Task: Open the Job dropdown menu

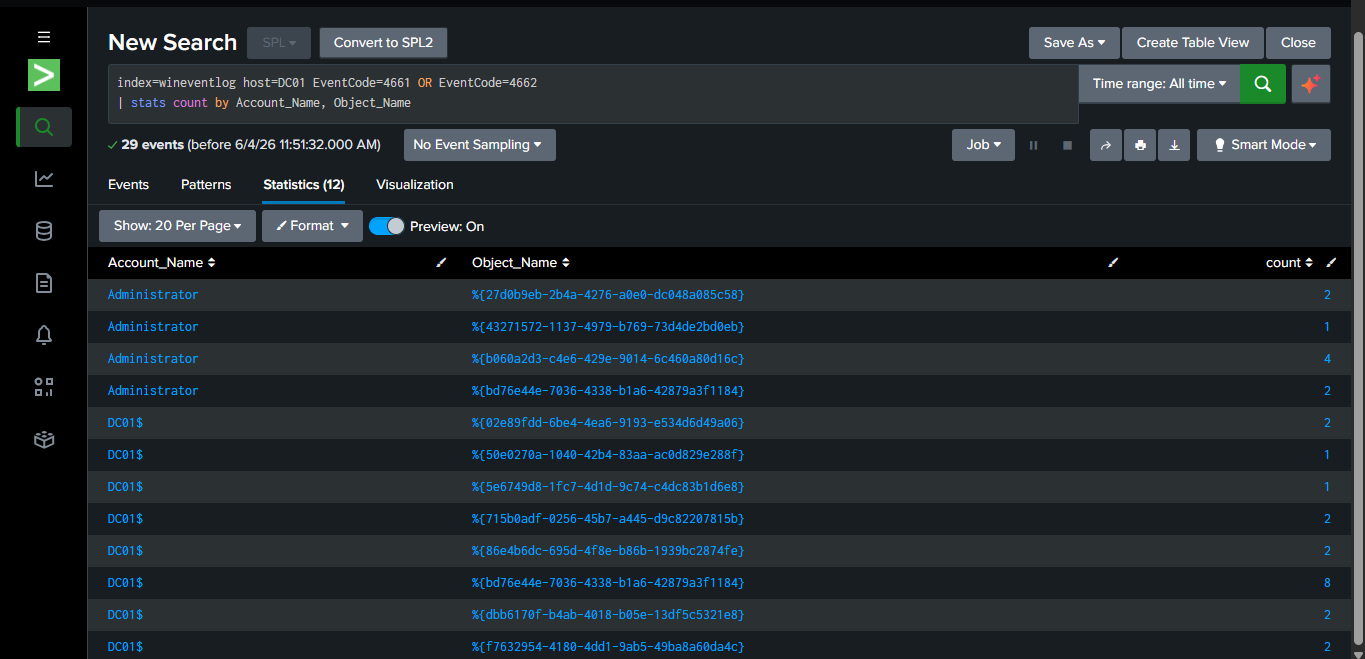Action: point(983,145)
